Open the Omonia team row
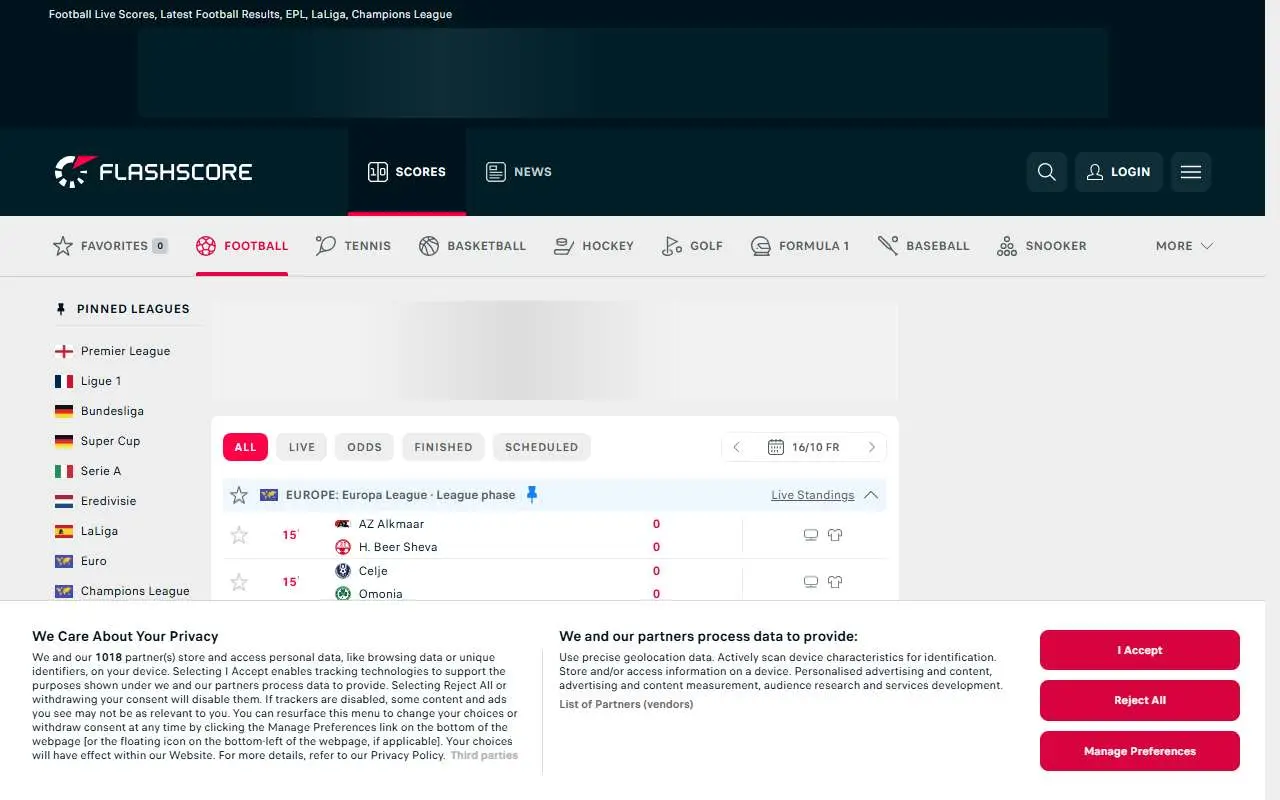 pyautogui.click(x=369, y=594)
